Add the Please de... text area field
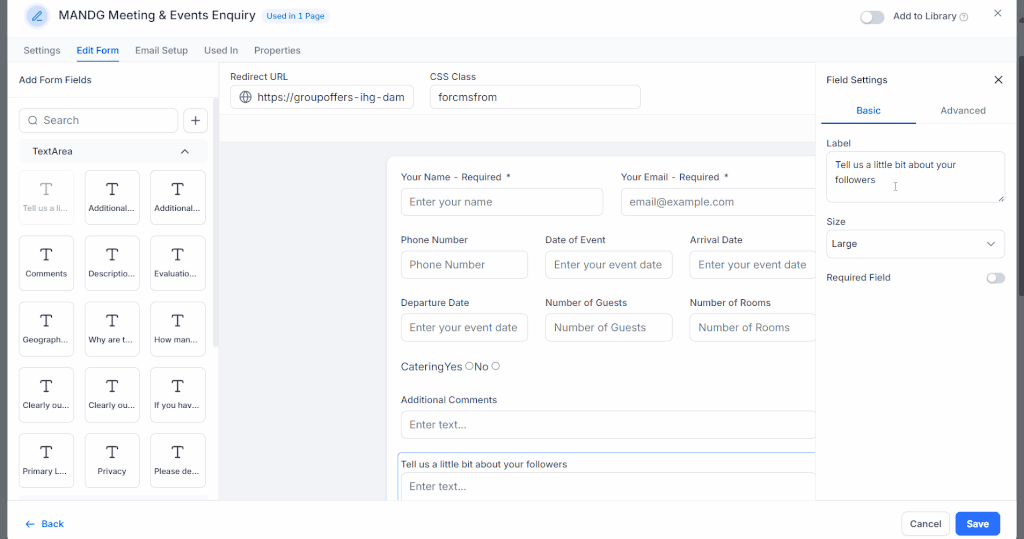This screenshot has width=1024, height=539. (x=178, y=460)
